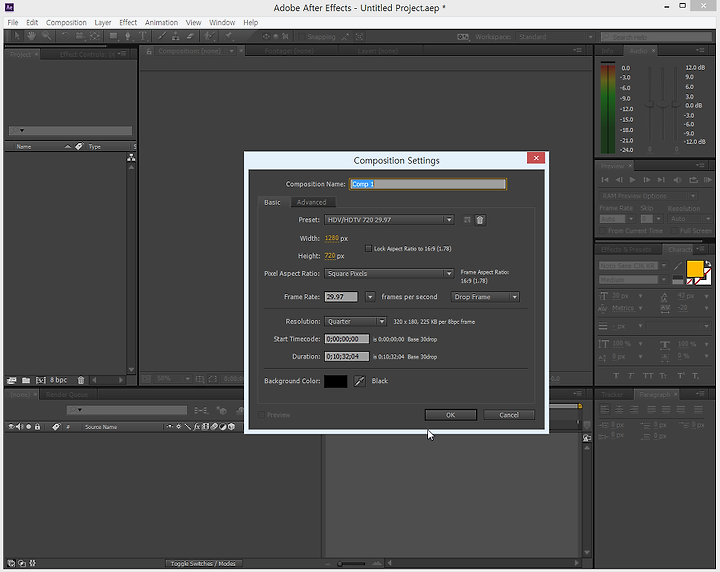Click the save preset icon beside Preset
Screen dimensions: 720x572
click(467, 220)
